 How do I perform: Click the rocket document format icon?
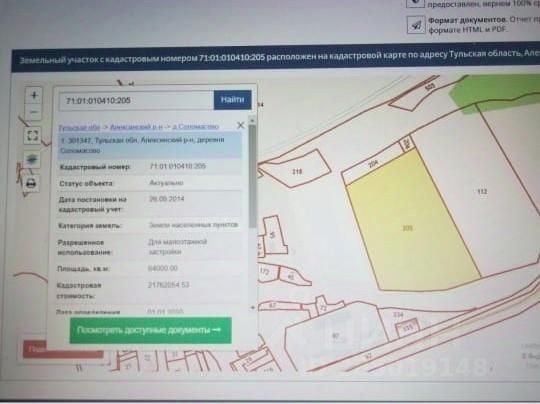(x=416, y=25)
